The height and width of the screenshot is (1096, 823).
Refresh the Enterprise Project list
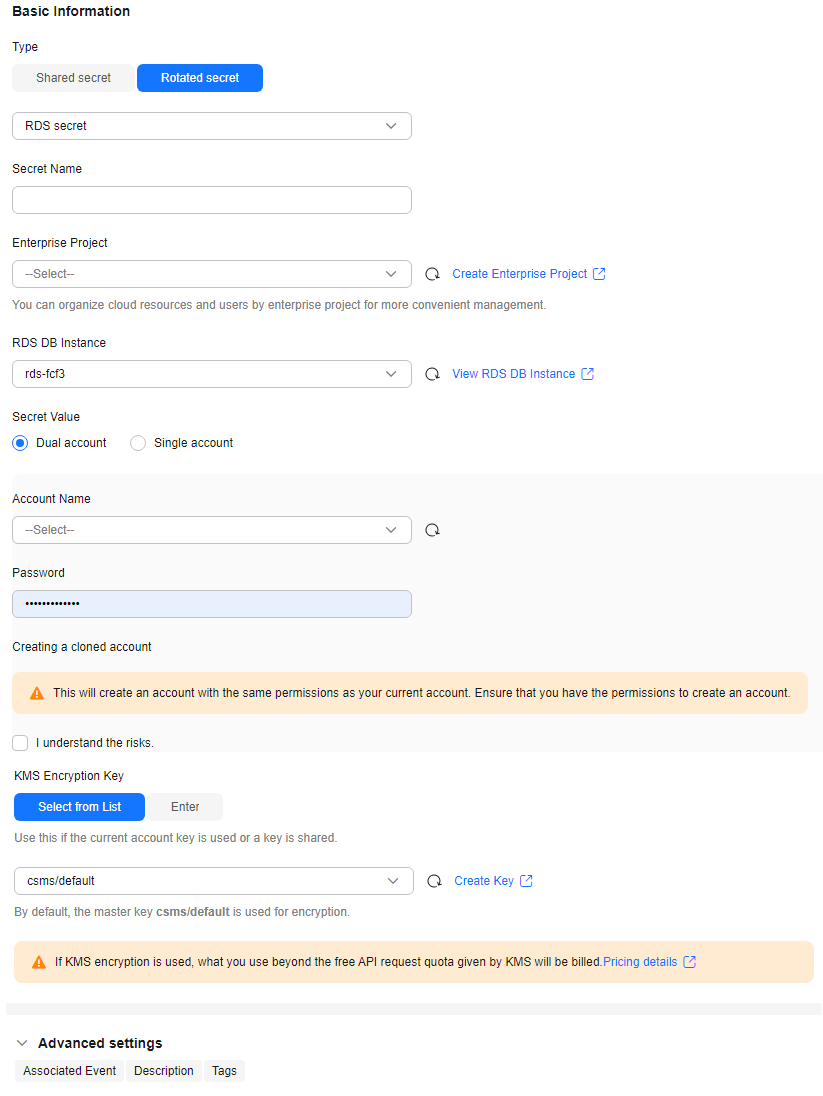click(x=432, y=274)
